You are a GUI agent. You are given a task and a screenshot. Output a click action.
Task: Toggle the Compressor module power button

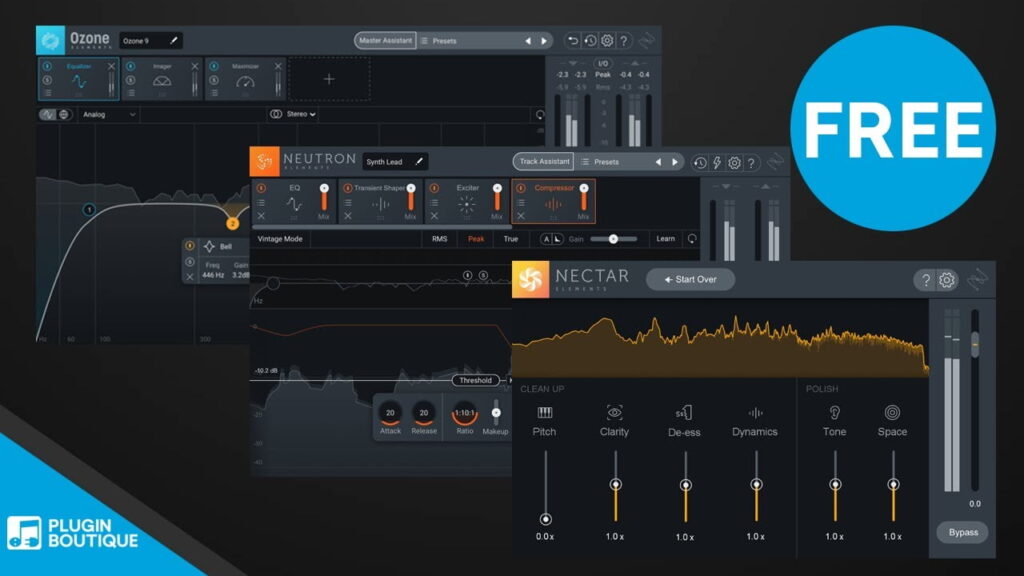(x=520, y=188)
